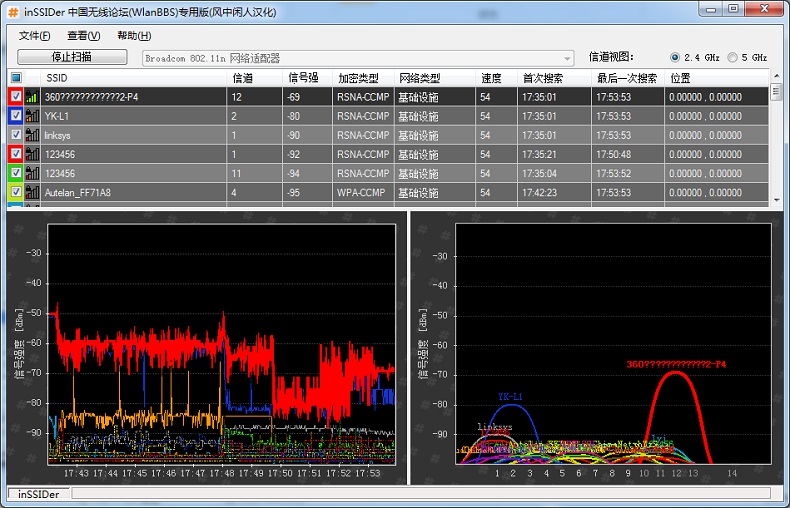Toggle checkbox for the linksys network
The height and width of the screenshot is (508, 790).
coord(16,135)
